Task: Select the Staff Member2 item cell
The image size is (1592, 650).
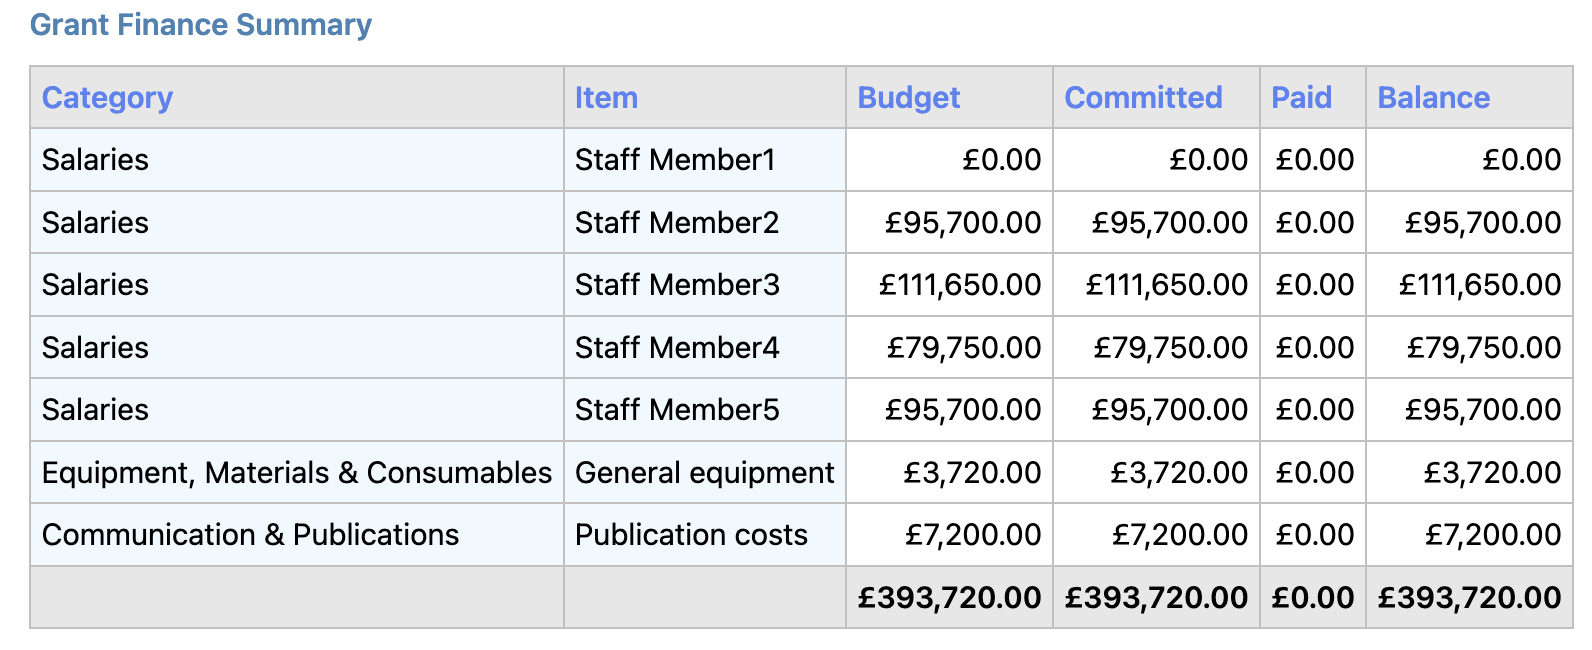Action: click(677, 223)
